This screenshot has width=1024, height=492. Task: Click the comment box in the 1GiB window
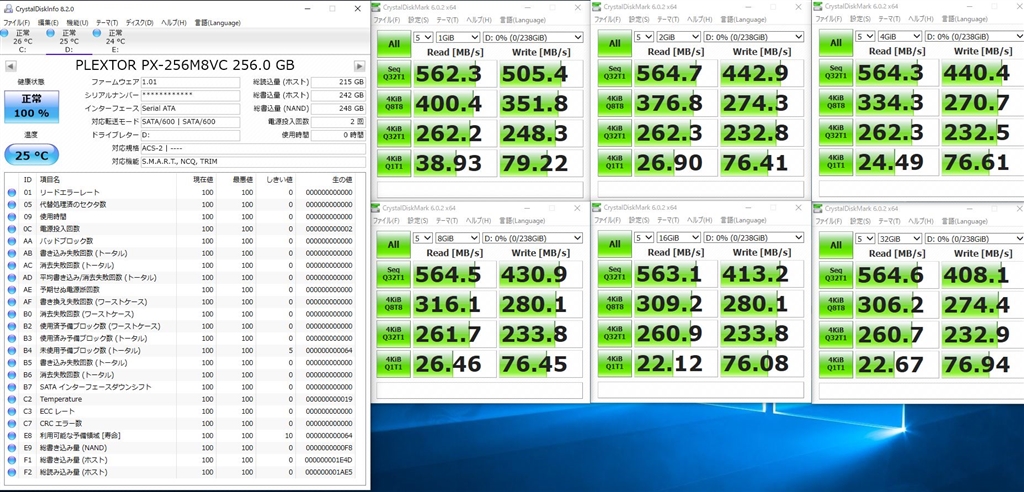480,189
